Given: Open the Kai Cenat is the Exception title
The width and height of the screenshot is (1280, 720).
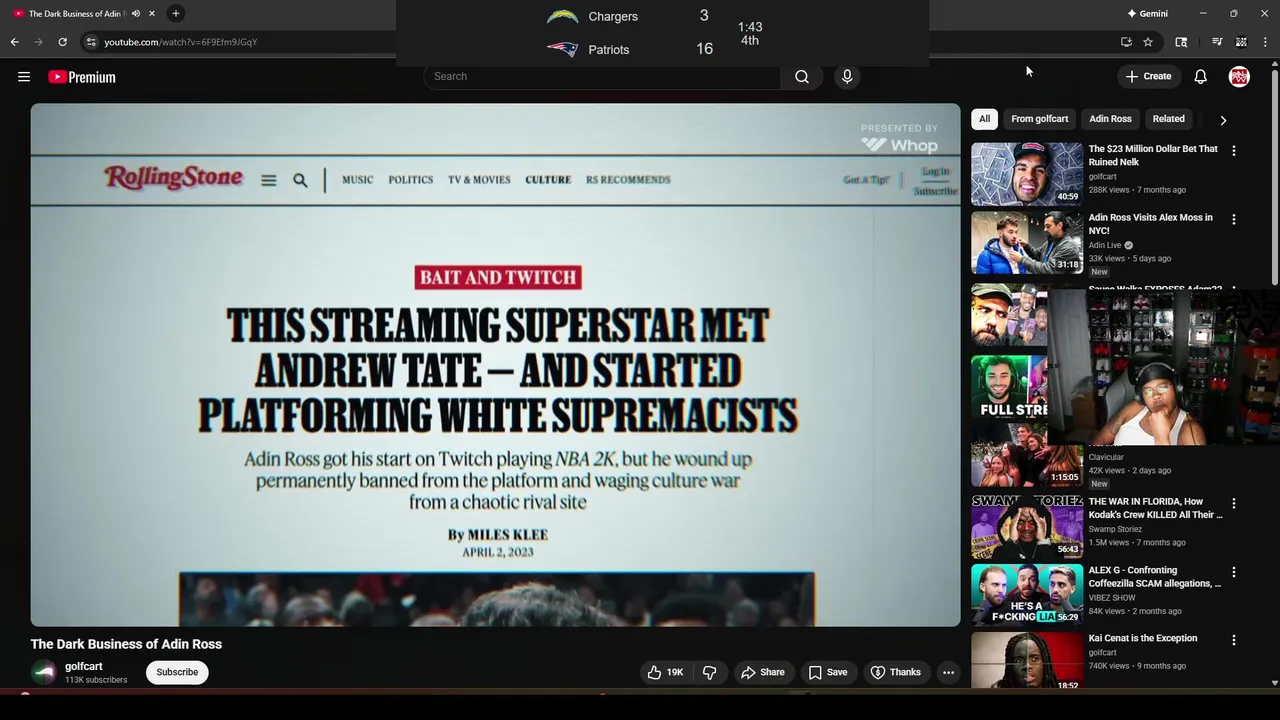Looking at the screenshot, I should tap(1143, 638).
